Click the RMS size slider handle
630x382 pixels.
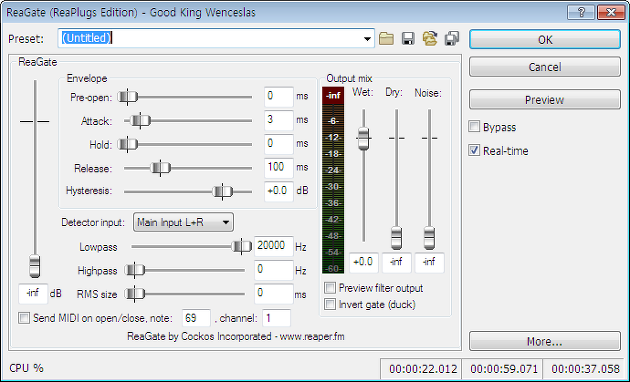[135, 294]
